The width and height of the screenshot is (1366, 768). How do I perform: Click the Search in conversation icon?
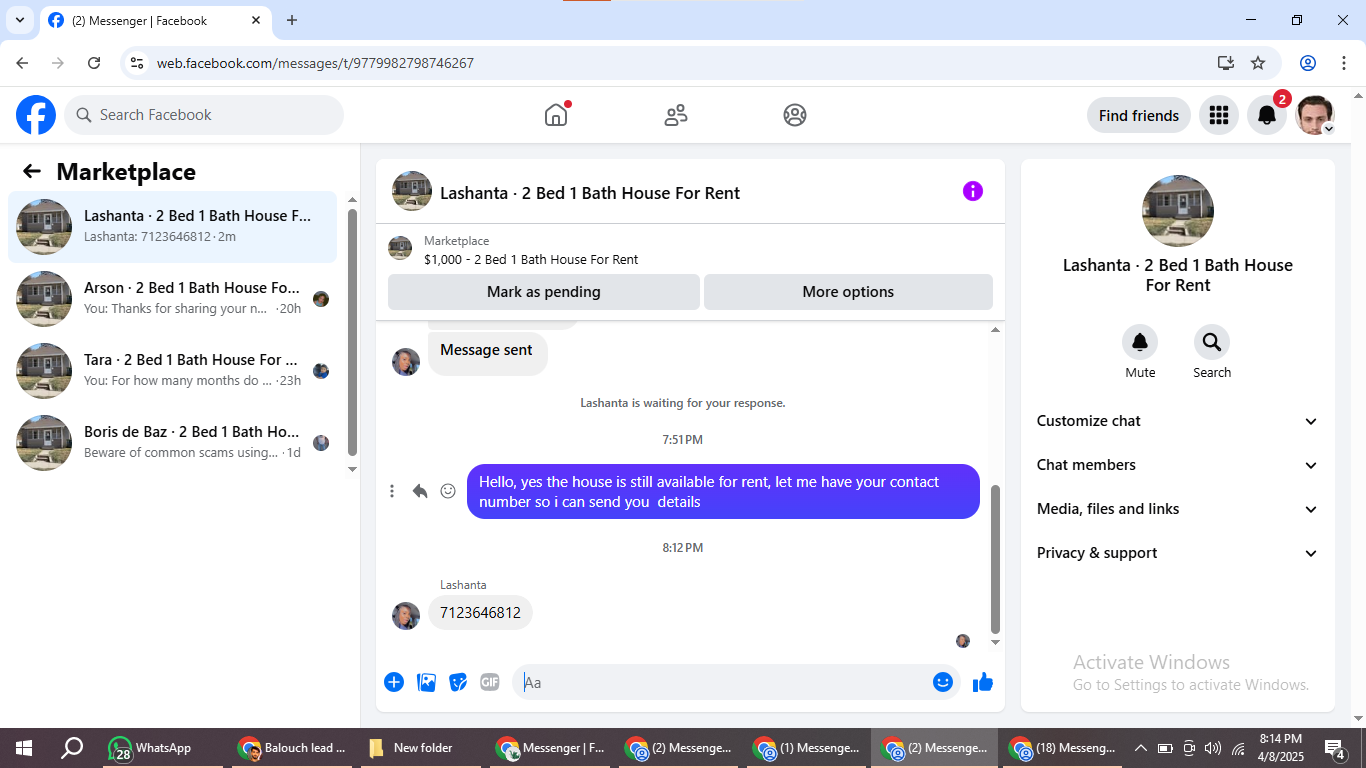[1212, 343]
